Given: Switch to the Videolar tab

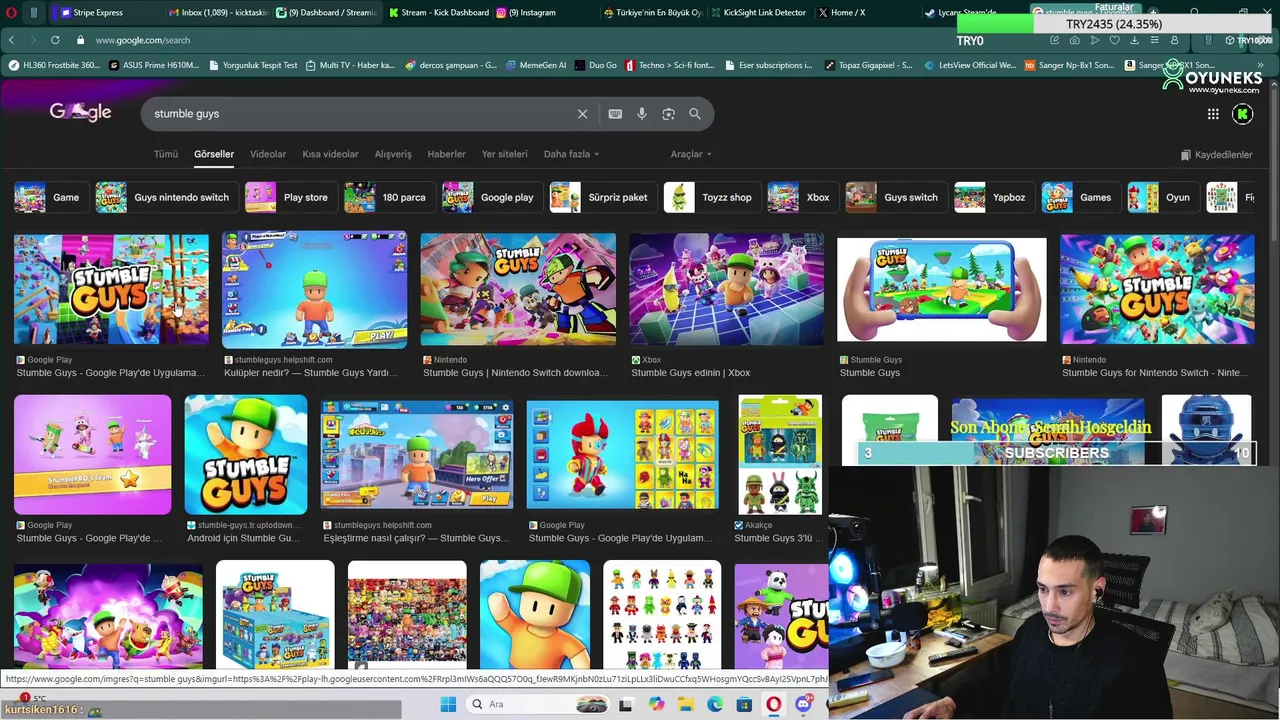Looking at the screenshot, I should [x=268, y=154].
